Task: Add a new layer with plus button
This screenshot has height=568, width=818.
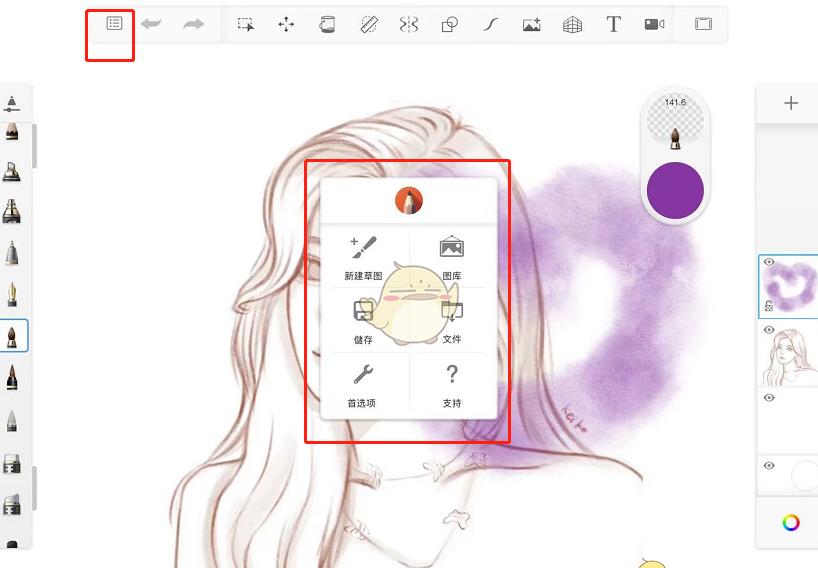Action: (791, 103)
